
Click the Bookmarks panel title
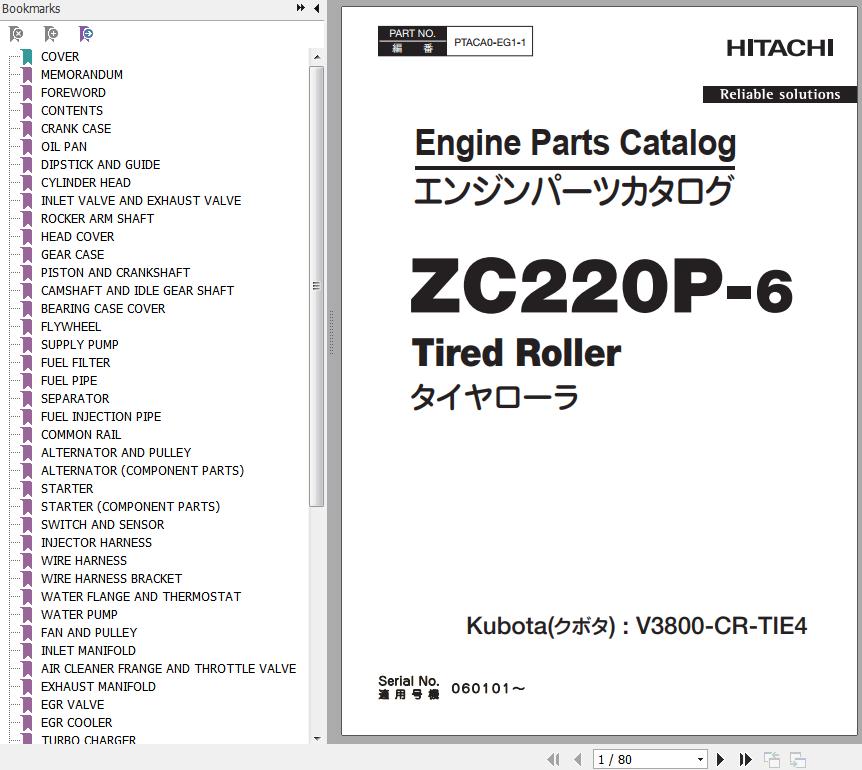[x=31, y=8]
